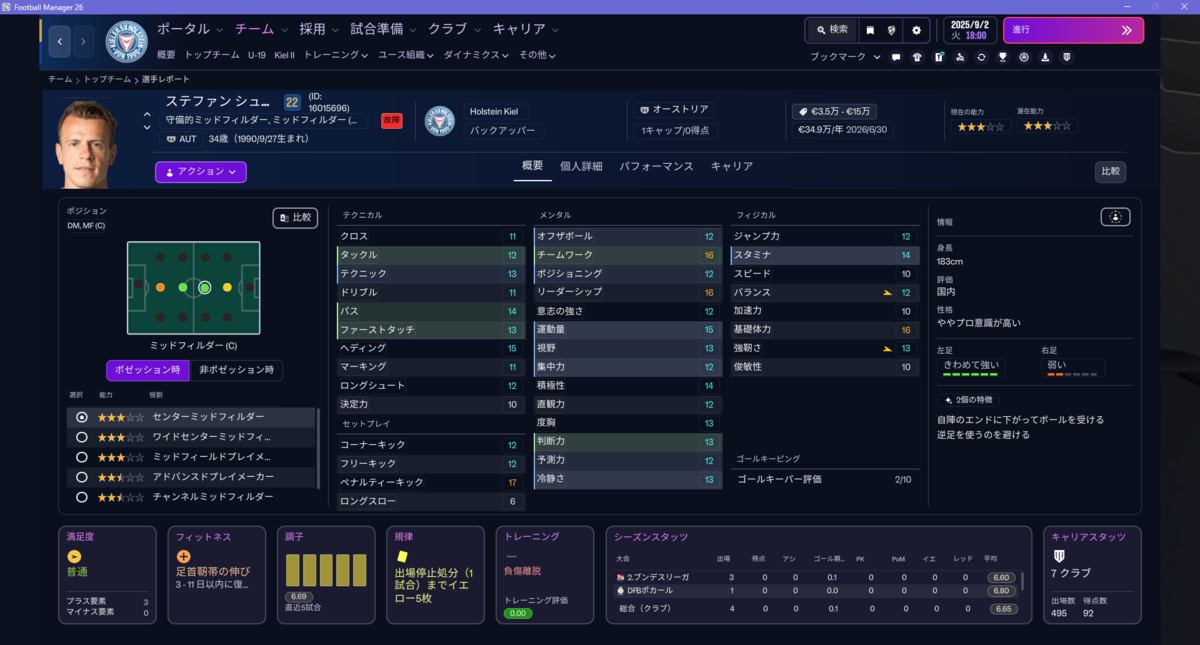Click the career stats shield icon

coord(1059,556)
